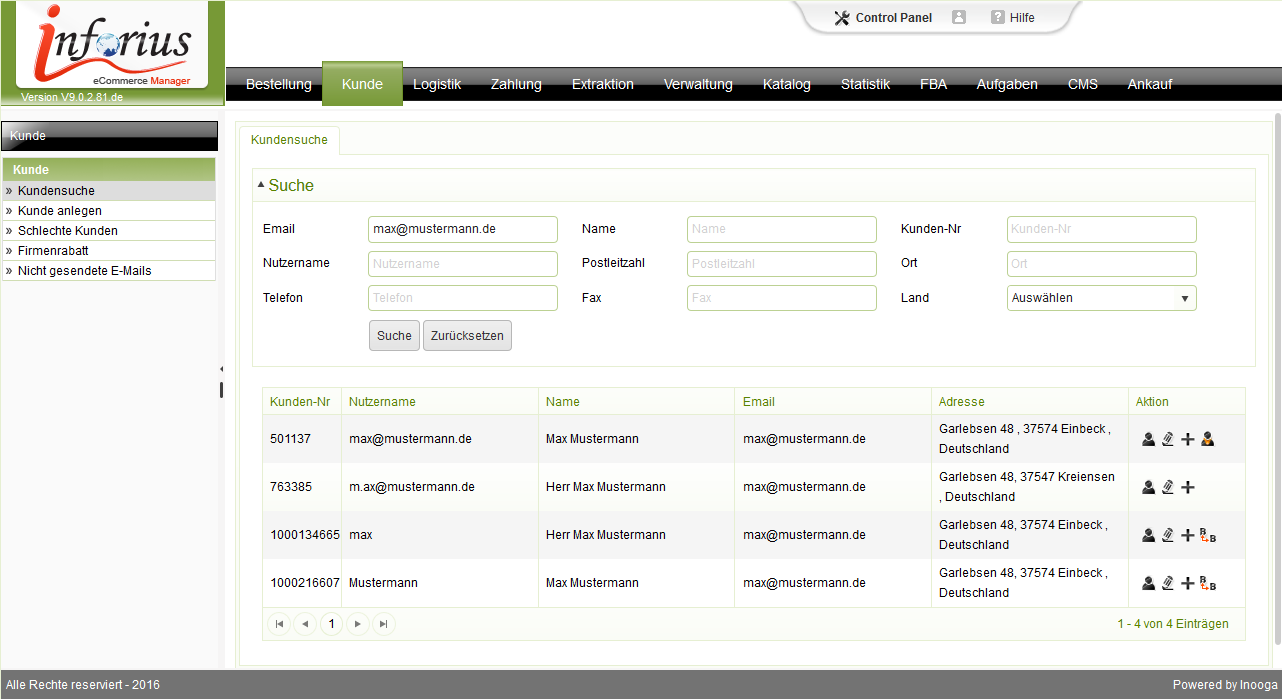Open the Land dropdown "Auswählen"

click(1101, 298)
